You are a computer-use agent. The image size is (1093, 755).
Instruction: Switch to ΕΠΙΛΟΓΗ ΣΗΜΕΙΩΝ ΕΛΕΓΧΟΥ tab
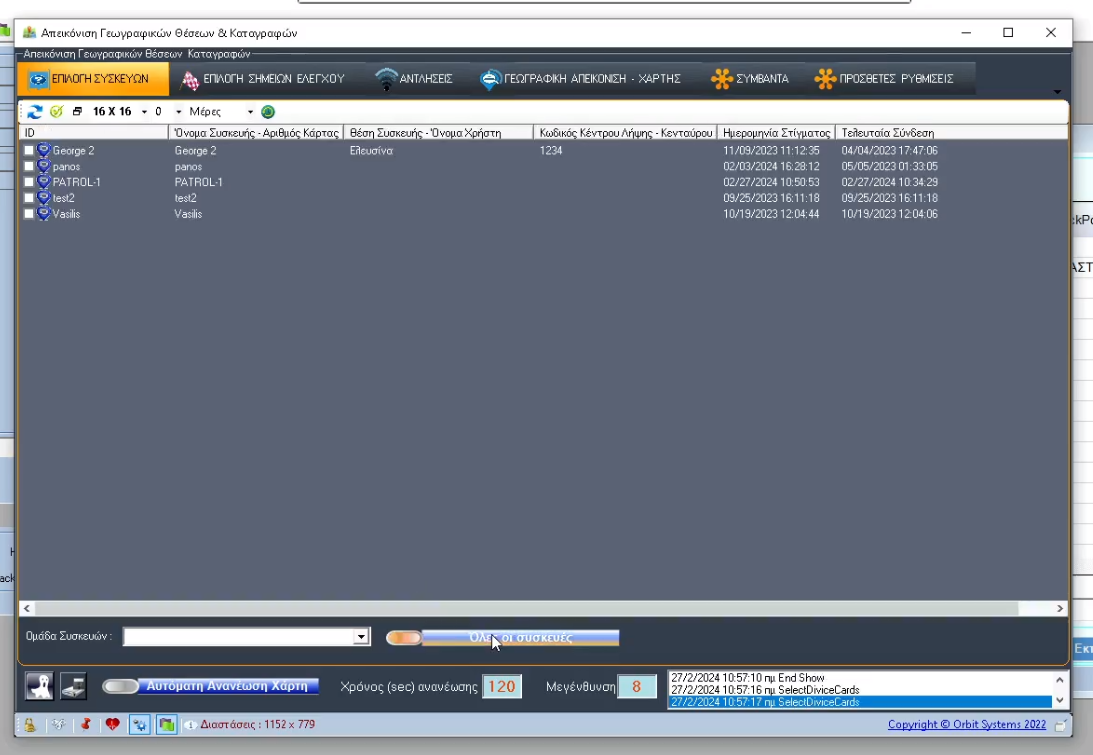[x=262, y=78]
